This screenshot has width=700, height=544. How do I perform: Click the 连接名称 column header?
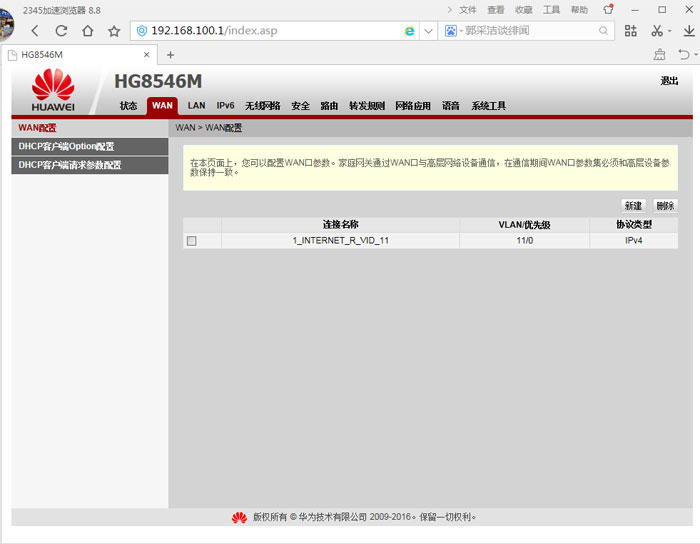pos(341,224)
